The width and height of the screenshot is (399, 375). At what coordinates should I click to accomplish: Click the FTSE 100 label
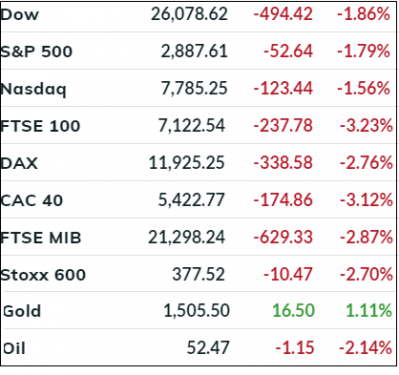(40, 126)
